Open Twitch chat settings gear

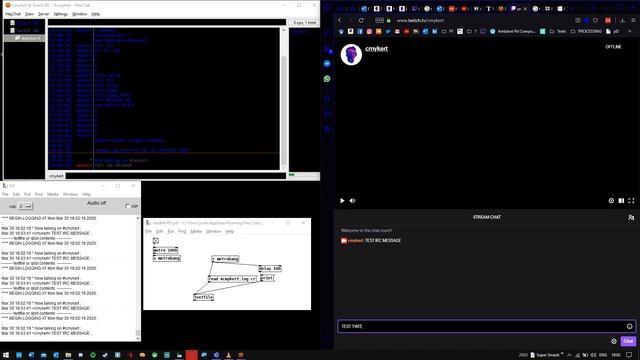pyautogui.click(x=614, y=341)
